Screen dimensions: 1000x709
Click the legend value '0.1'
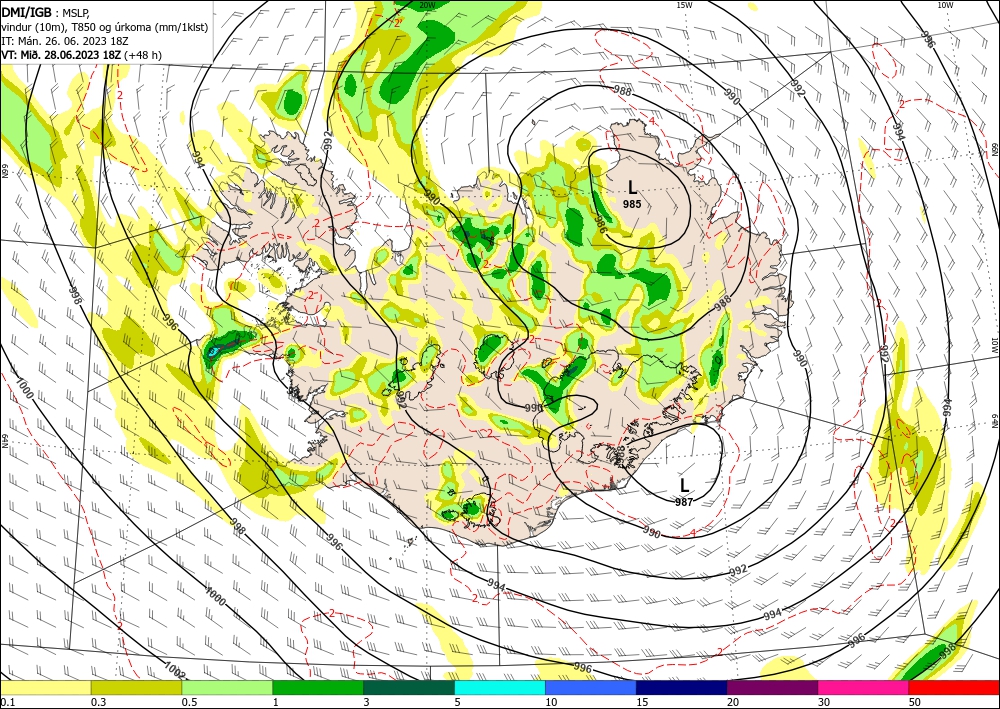7,702
